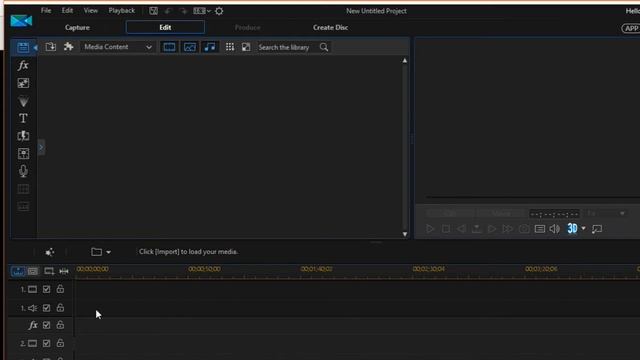The width and height of the screenshot is (640, 360).
Task: Lock audio track 1
Action: click(x=60, y=307)
